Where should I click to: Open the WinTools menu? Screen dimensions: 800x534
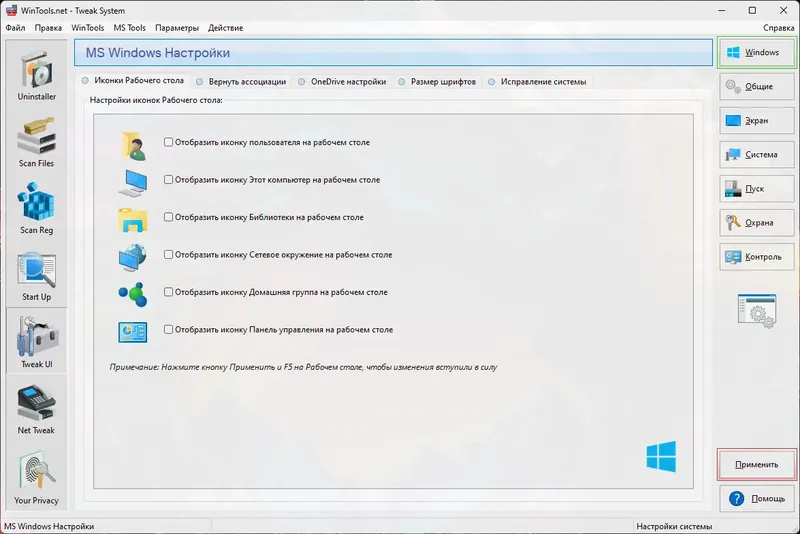pos(87,28)
